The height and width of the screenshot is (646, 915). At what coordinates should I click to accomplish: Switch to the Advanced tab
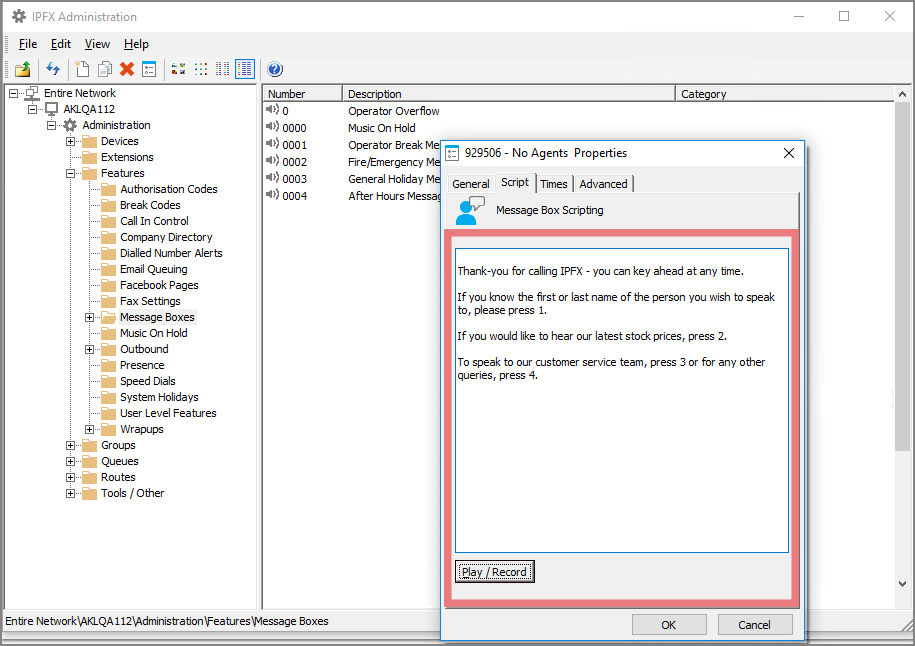[603, 184]
